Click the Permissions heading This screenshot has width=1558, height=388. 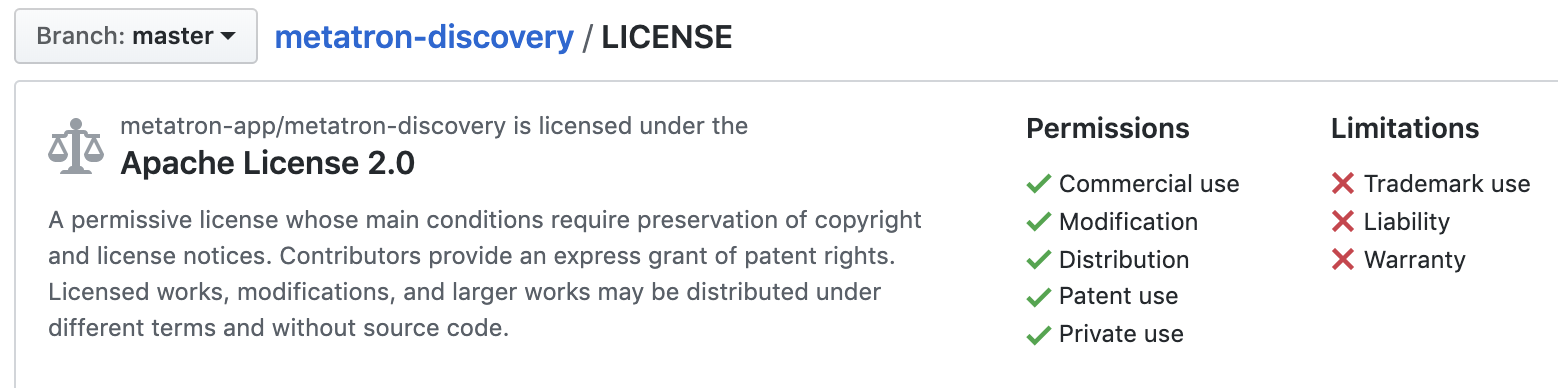tap(1108, 129)
